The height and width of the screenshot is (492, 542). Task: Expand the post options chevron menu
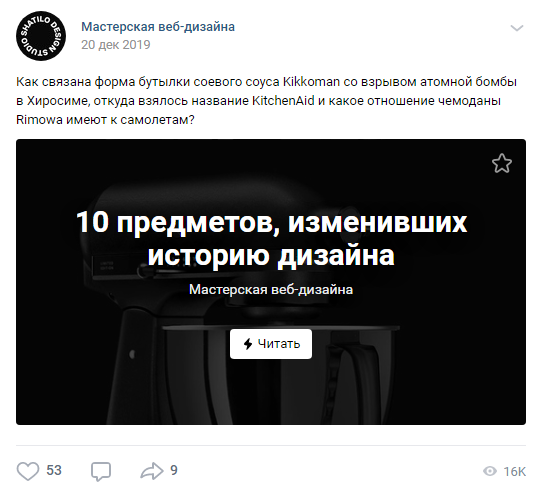[517, 28]
